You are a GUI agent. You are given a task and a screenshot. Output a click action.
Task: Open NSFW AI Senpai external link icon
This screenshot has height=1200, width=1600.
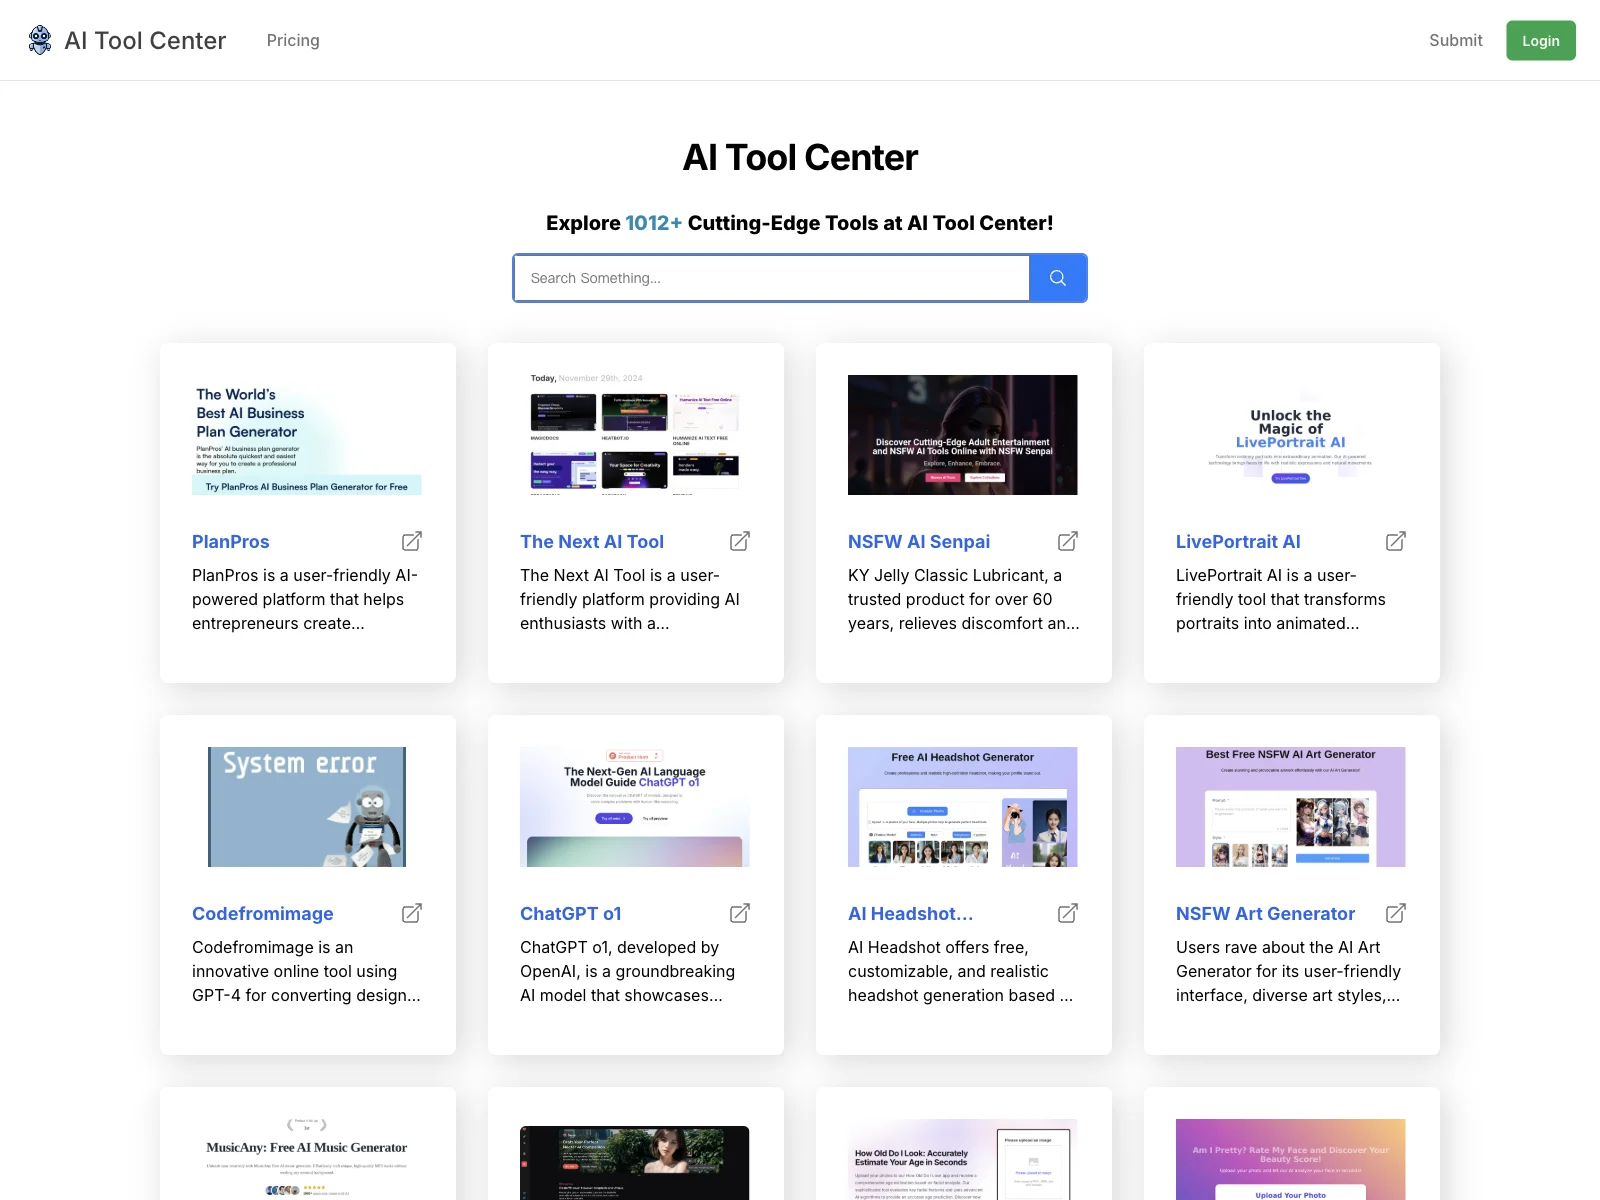coord(1068,541)
